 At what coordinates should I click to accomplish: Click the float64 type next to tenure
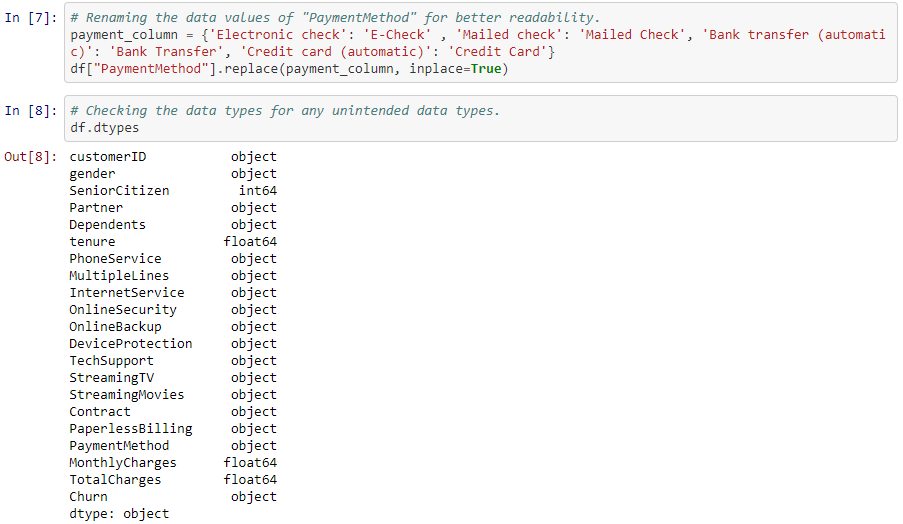click(x=250, y=242)
